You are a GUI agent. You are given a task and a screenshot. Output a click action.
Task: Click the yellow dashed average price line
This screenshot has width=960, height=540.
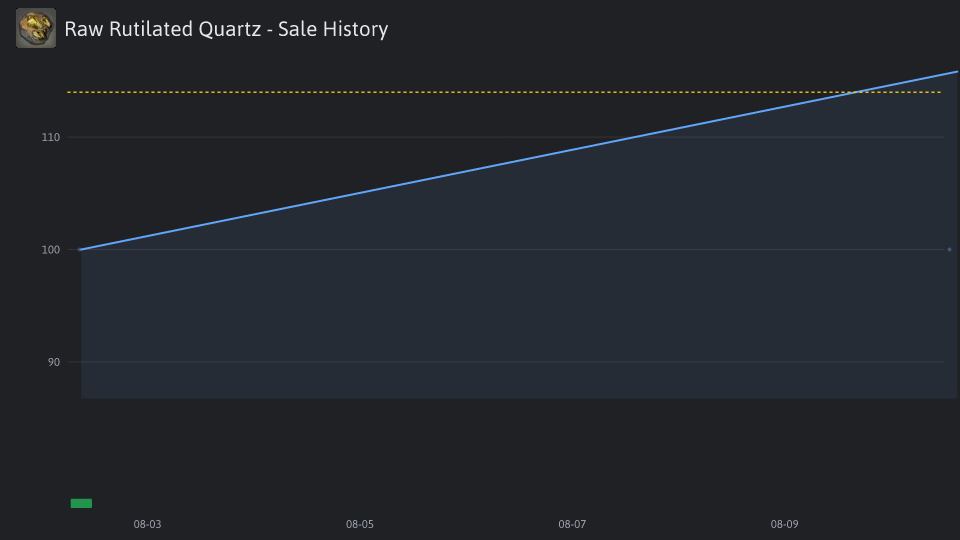pos(504,92)
